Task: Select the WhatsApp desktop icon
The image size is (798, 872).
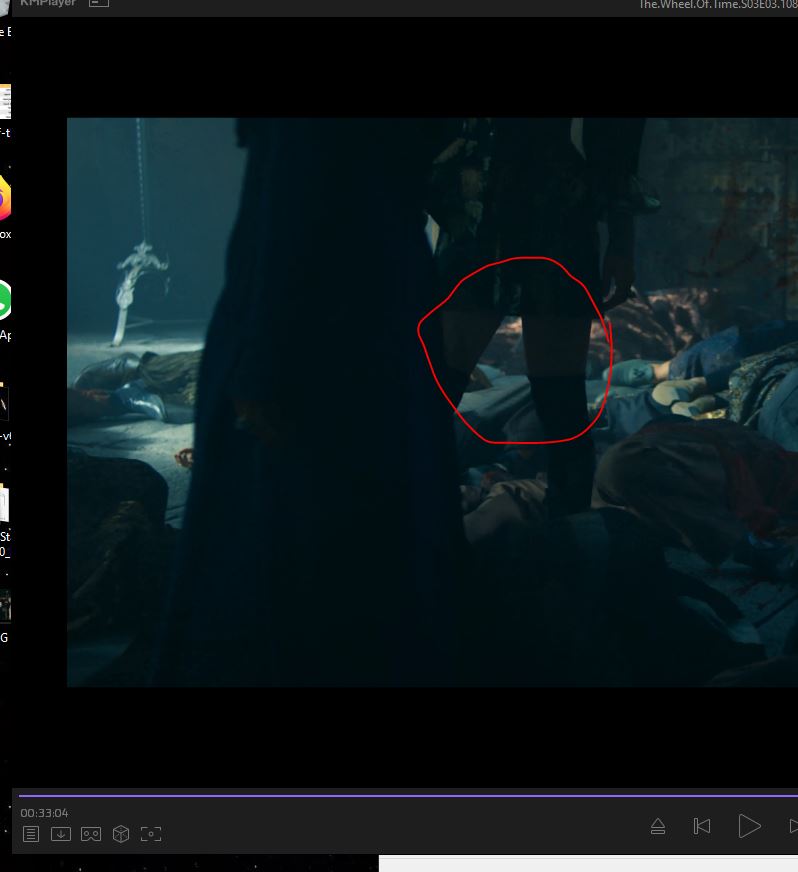Action: (x=4, y=300)
